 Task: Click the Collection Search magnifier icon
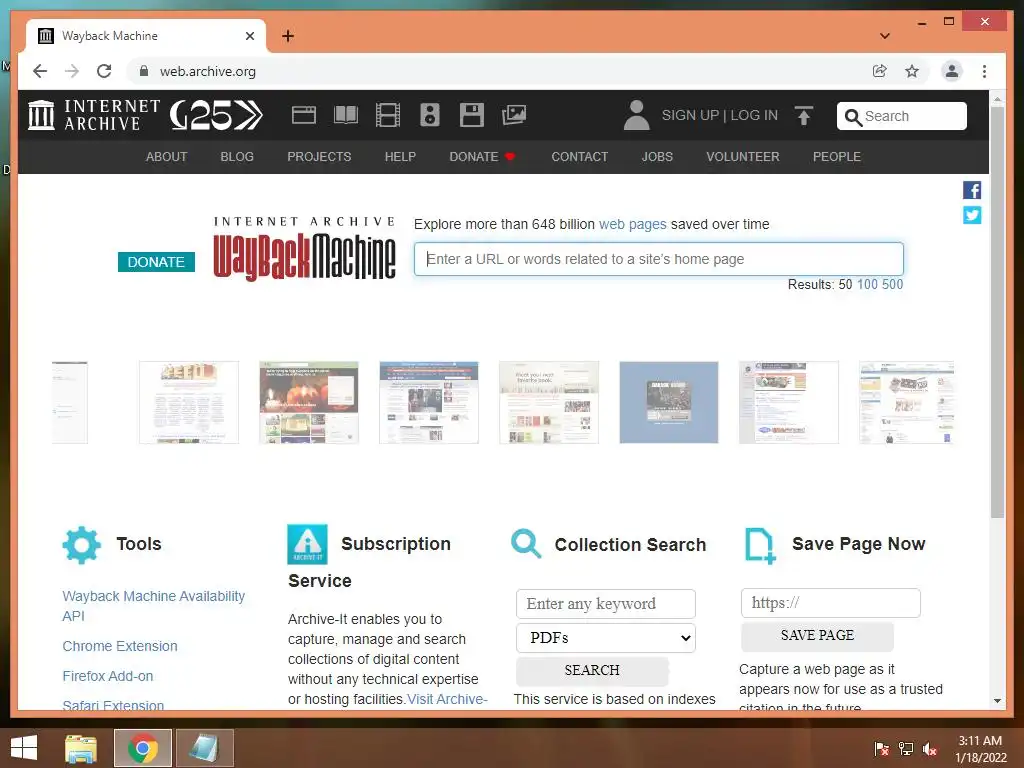pyautogui.click(x=526, y=543)
